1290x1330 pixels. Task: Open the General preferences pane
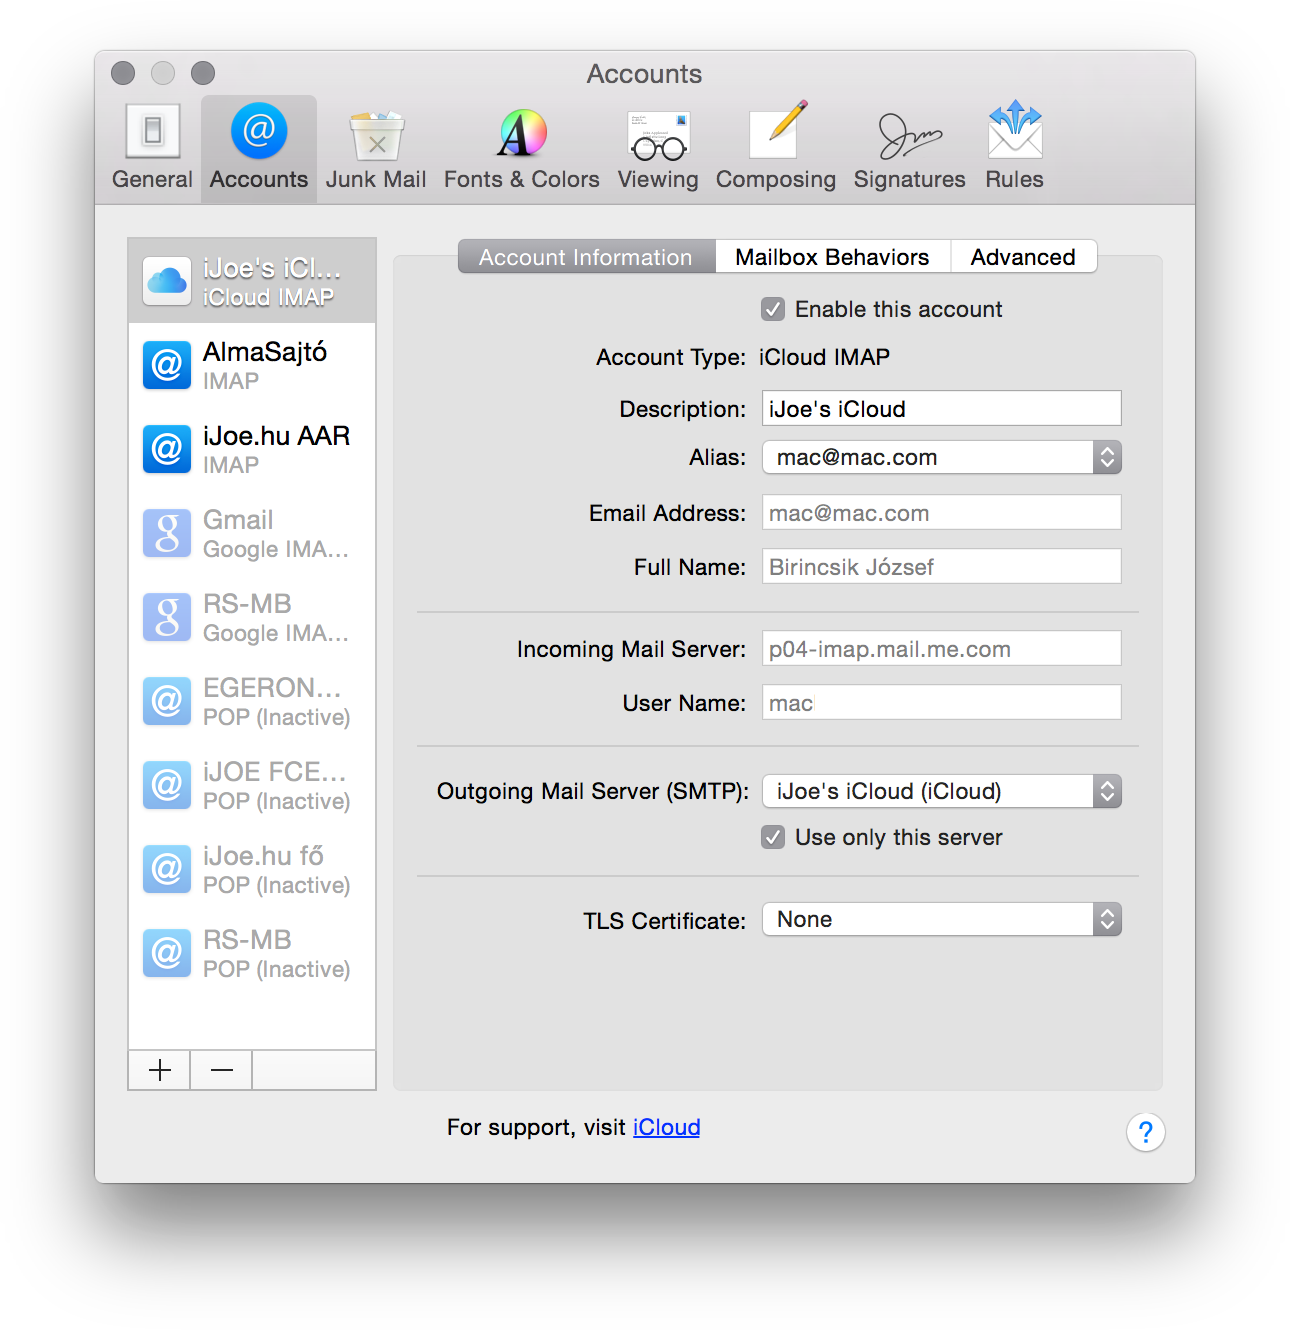point(152,148)
